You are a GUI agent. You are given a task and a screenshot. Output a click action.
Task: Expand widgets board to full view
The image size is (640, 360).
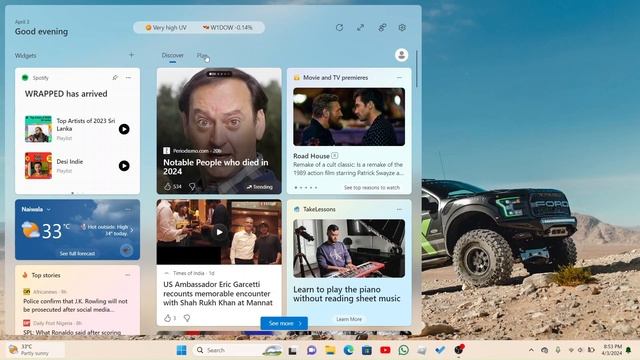pyautogui.click(x=360, y=28)
